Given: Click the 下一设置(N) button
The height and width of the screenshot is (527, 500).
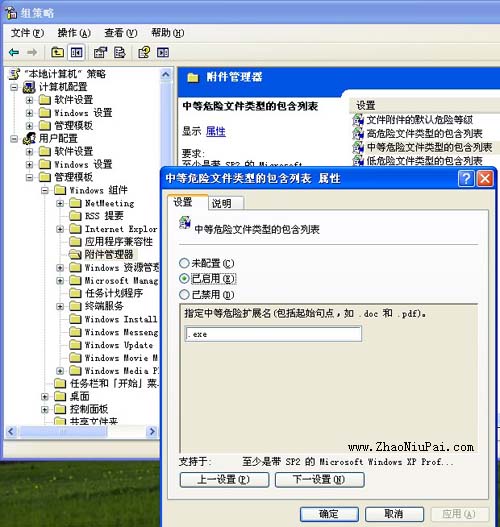Looking at the screenshot, I should click(319, 479).
